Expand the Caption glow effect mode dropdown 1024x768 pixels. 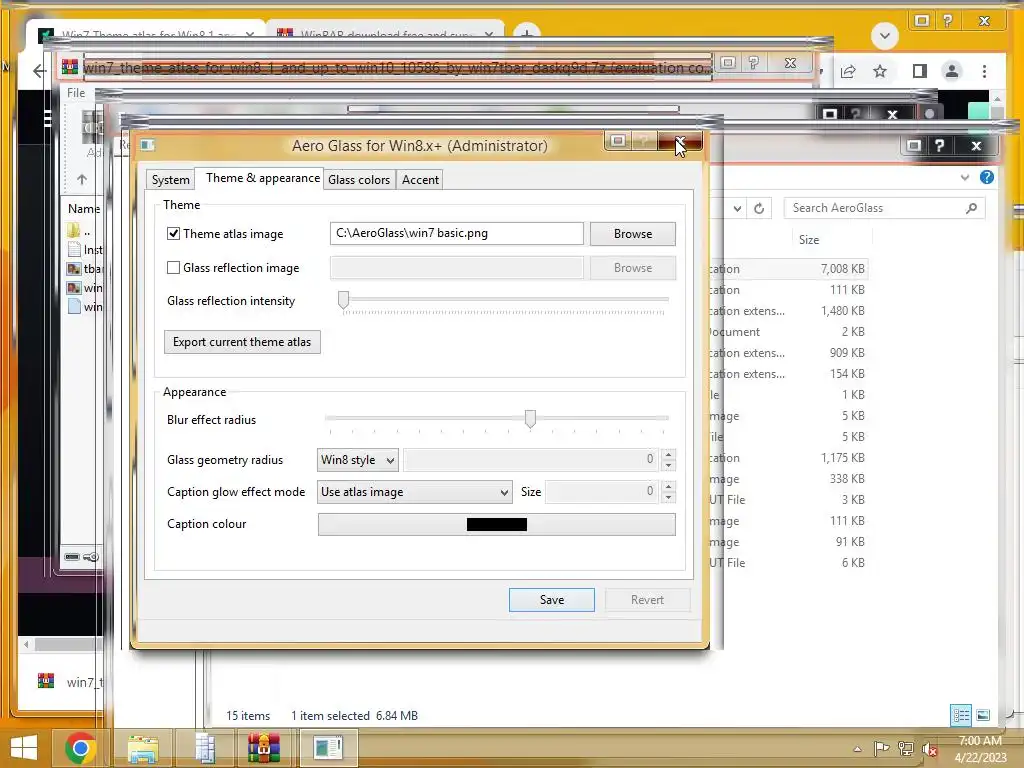415,492
